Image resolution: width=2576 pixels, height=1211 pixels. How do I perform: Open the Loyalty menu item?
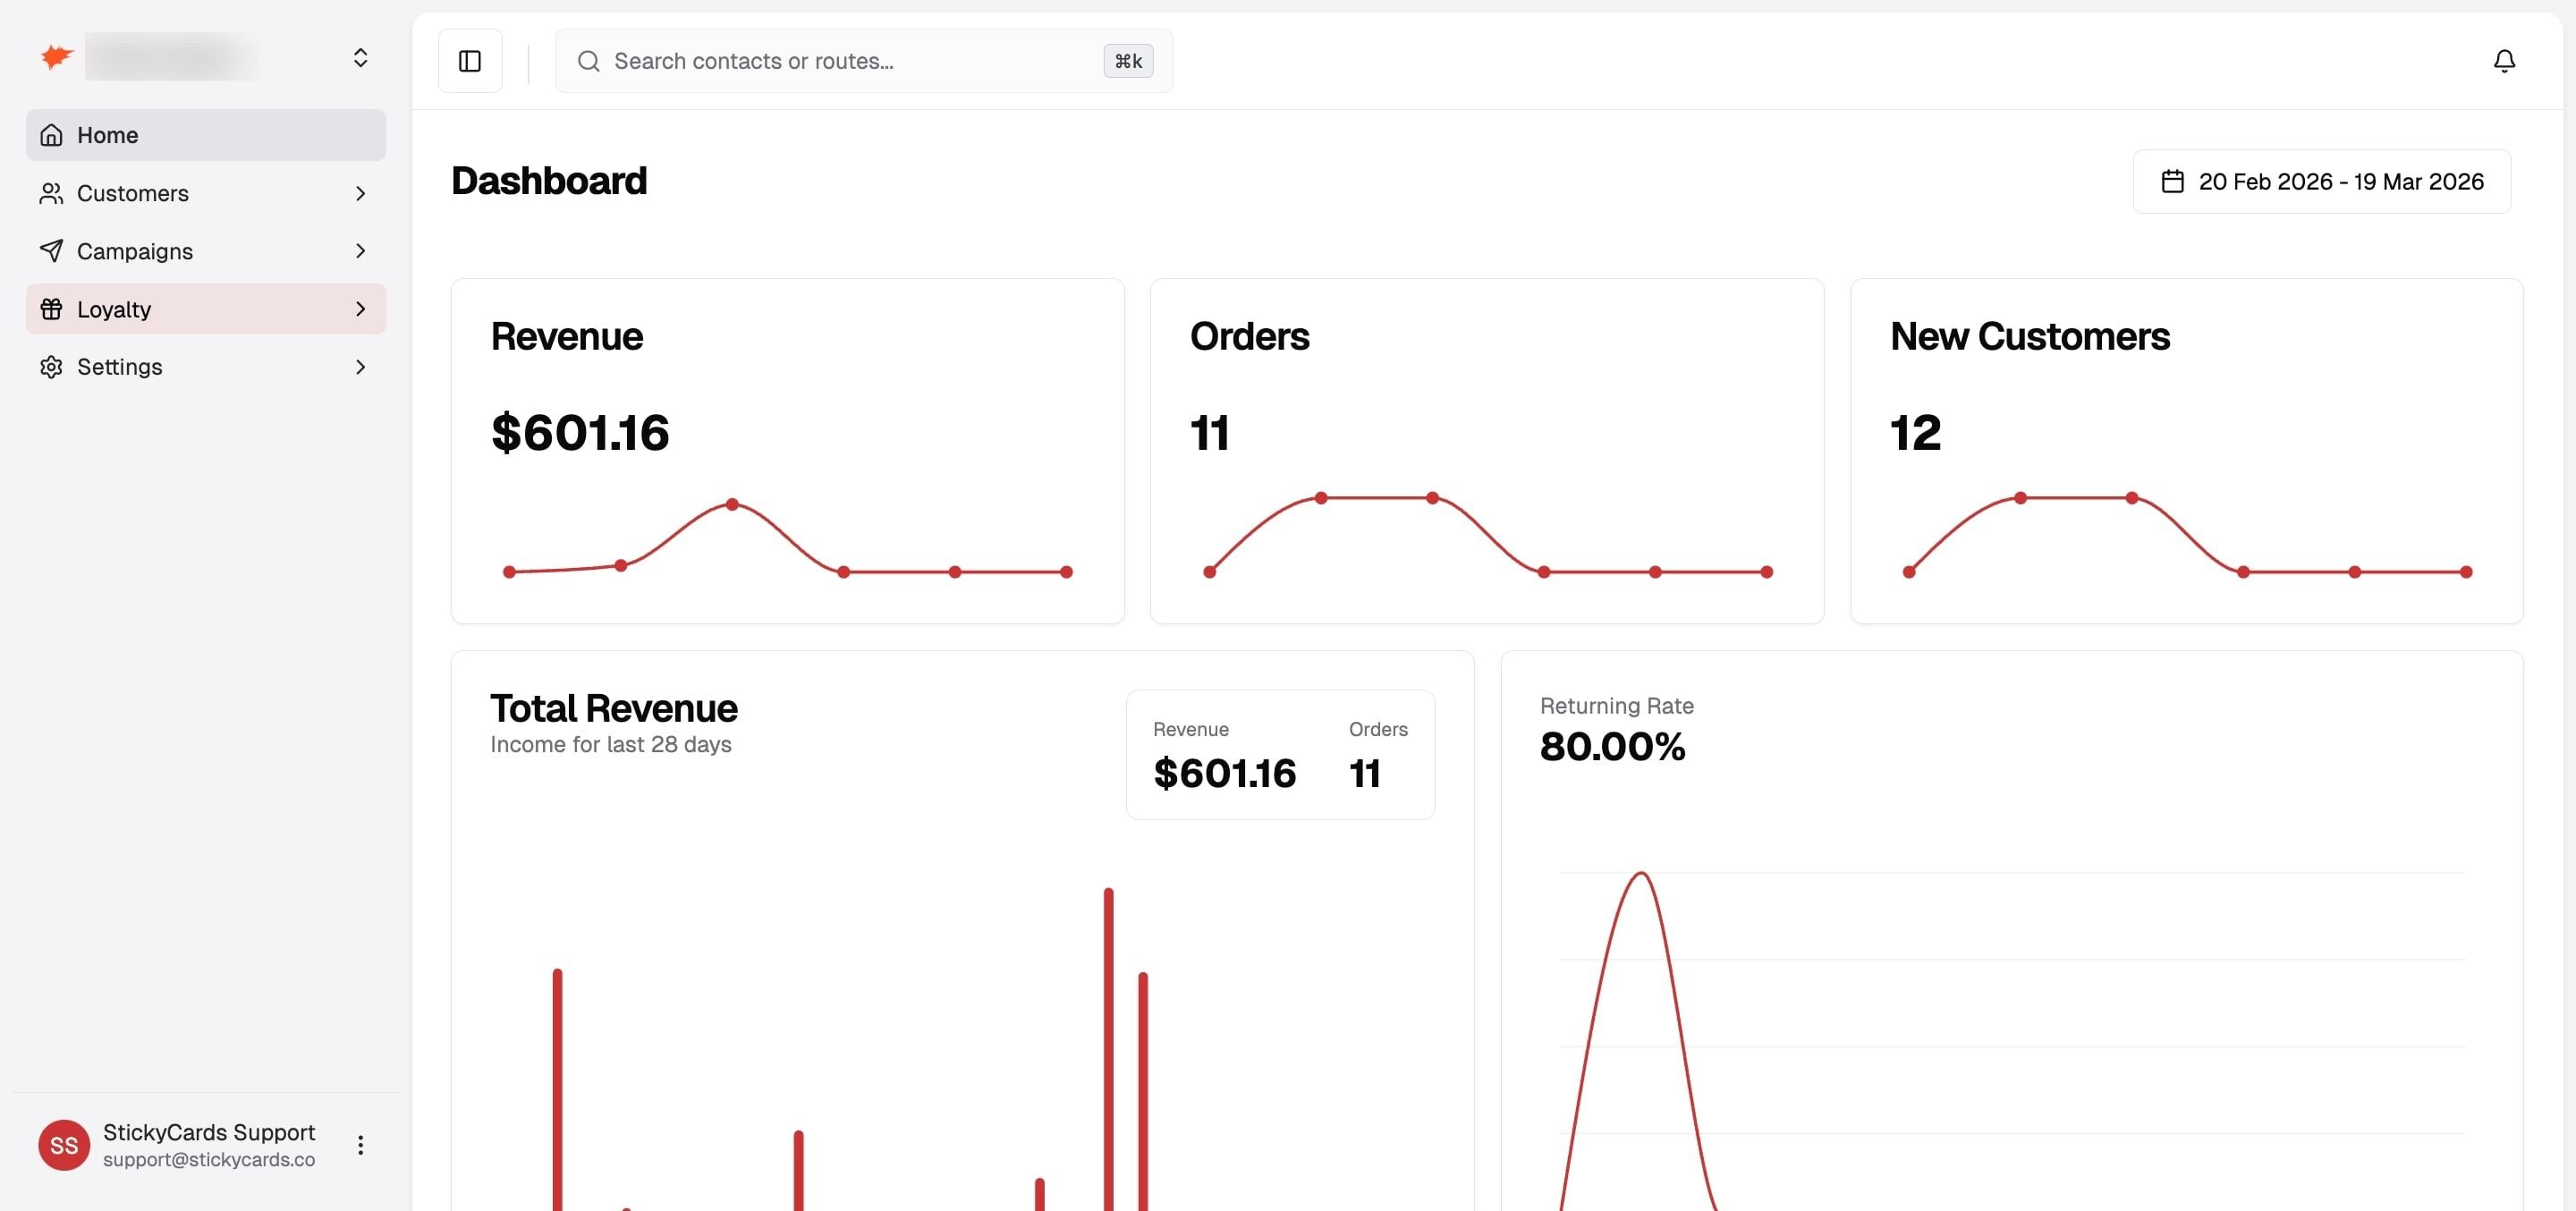pos(206,309)
